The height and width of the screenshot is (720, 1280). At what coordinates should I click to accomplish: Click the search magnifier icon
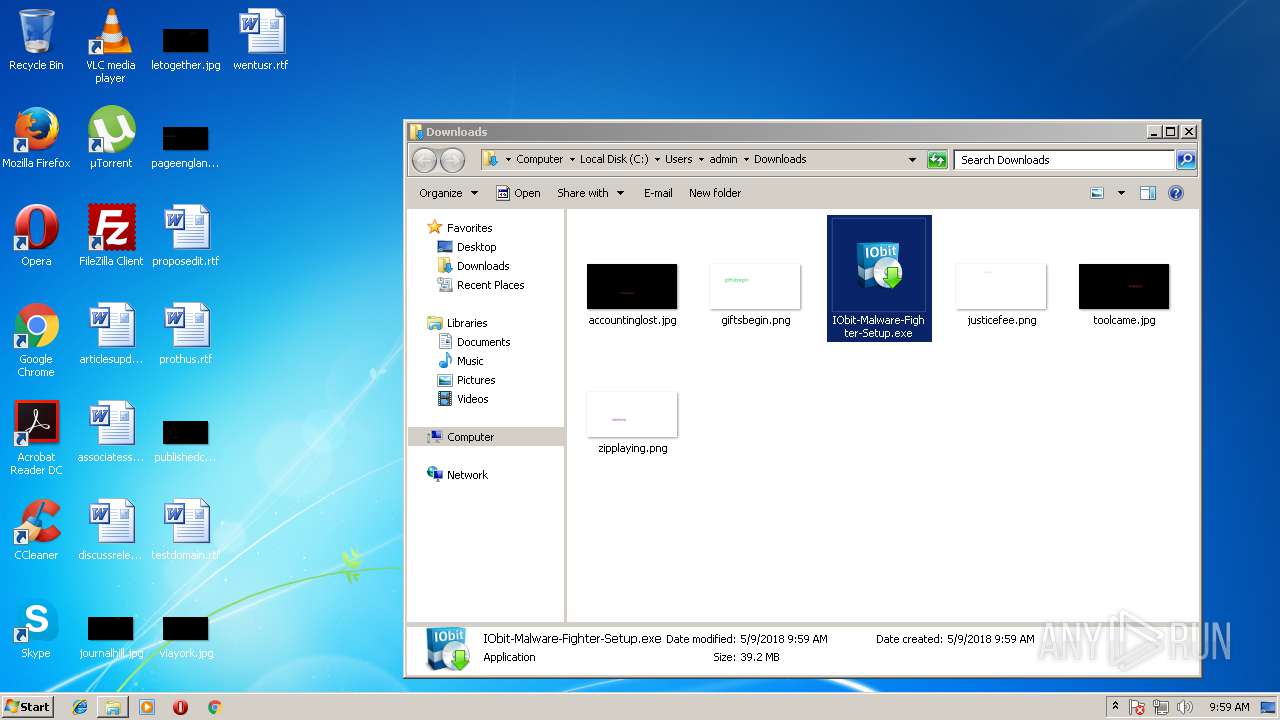pos(1186,160)
